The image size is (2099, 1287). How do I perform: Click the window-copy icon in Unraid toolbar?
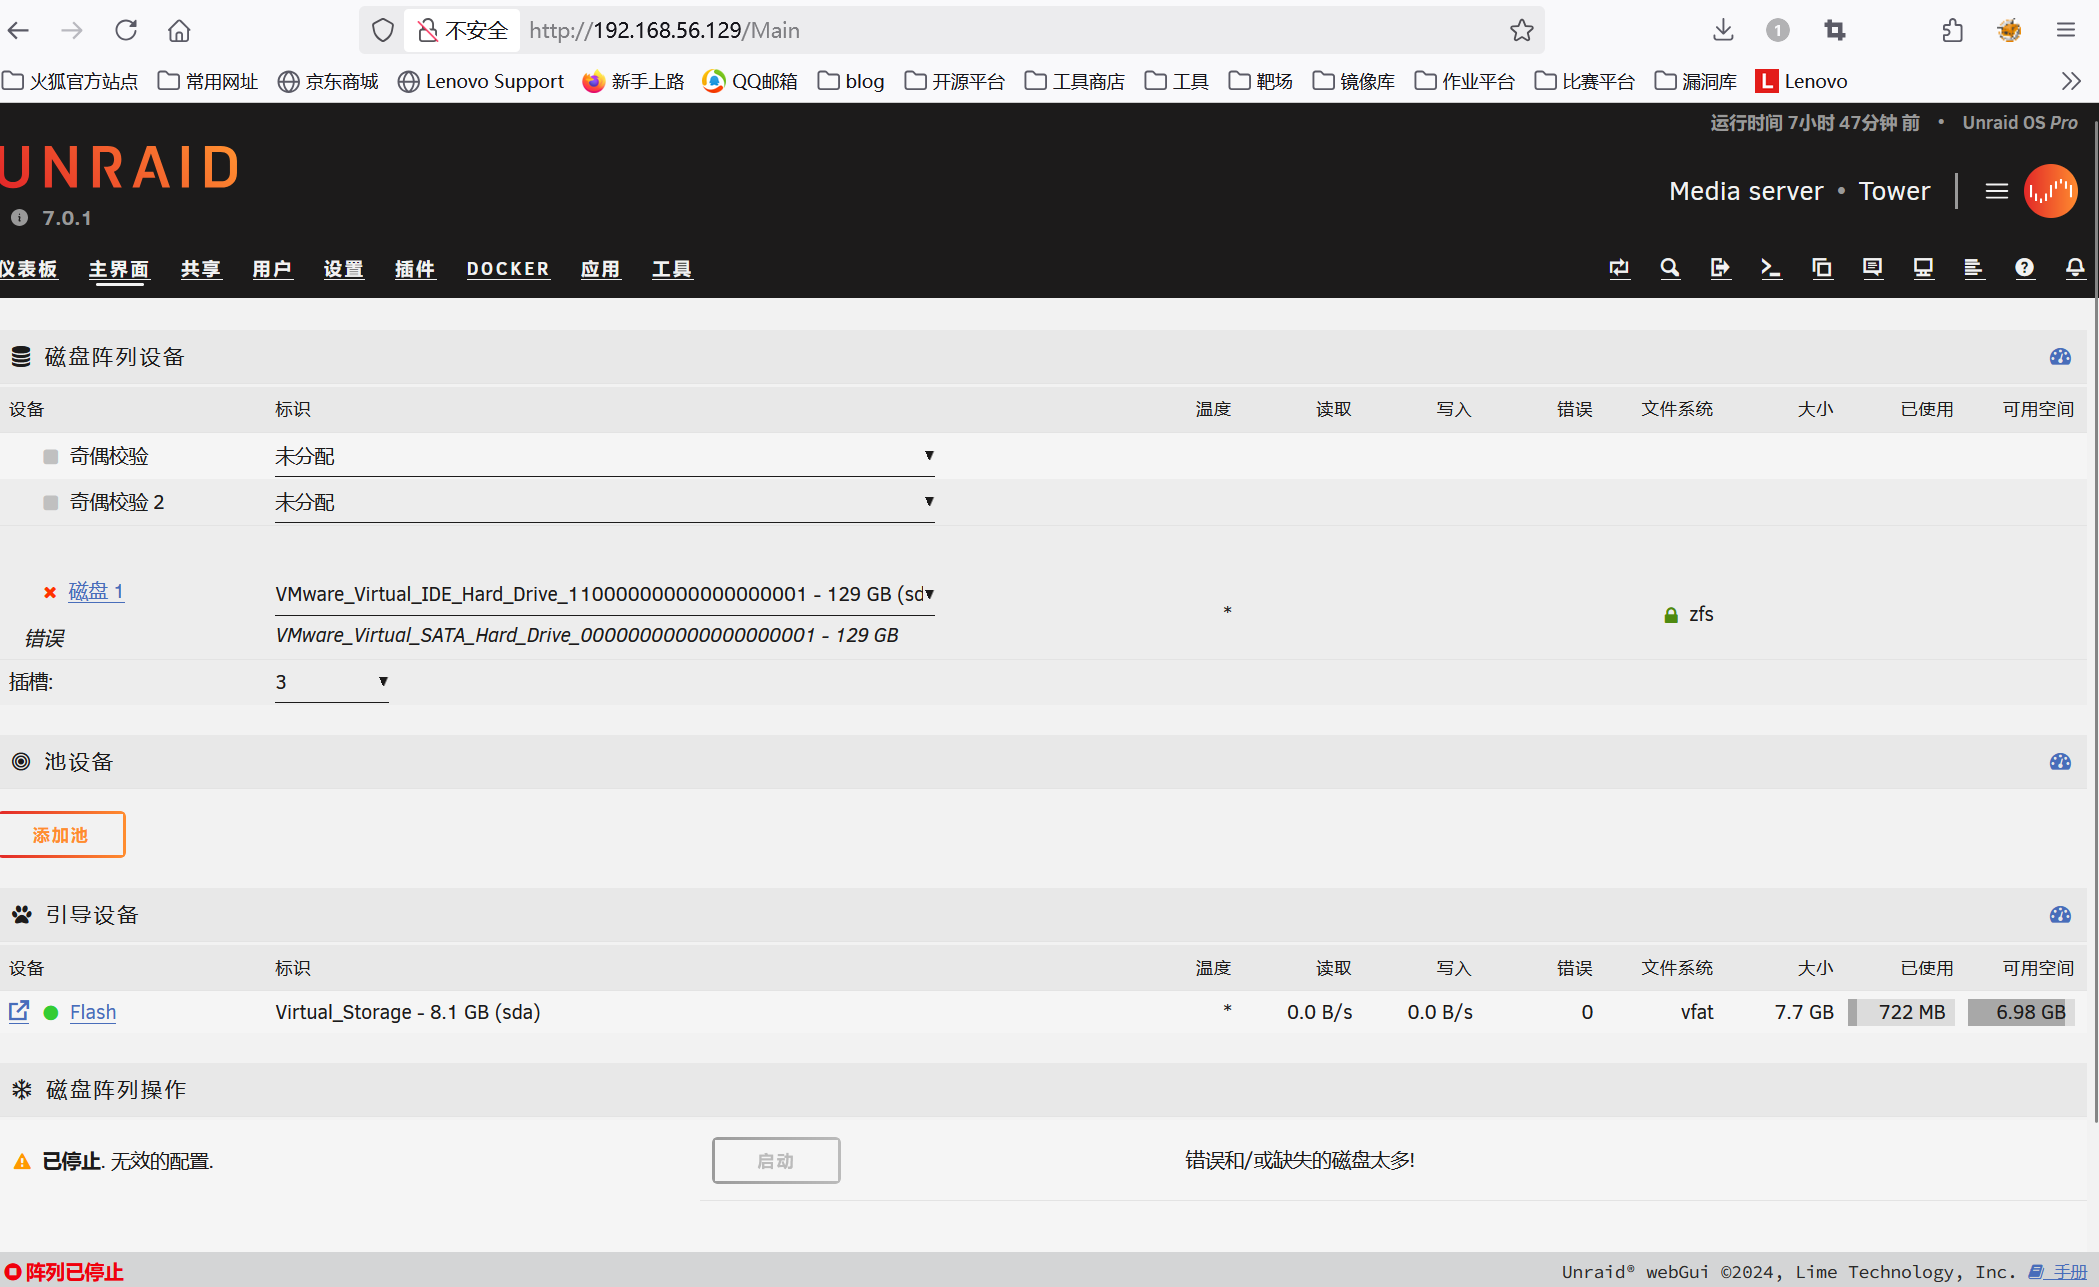point(1822,268)
